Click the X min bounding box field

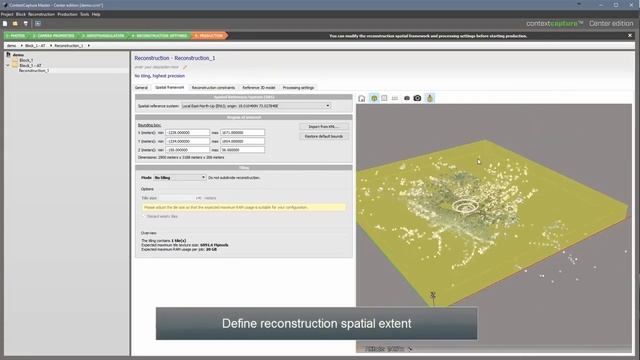[x=187, y=133]
